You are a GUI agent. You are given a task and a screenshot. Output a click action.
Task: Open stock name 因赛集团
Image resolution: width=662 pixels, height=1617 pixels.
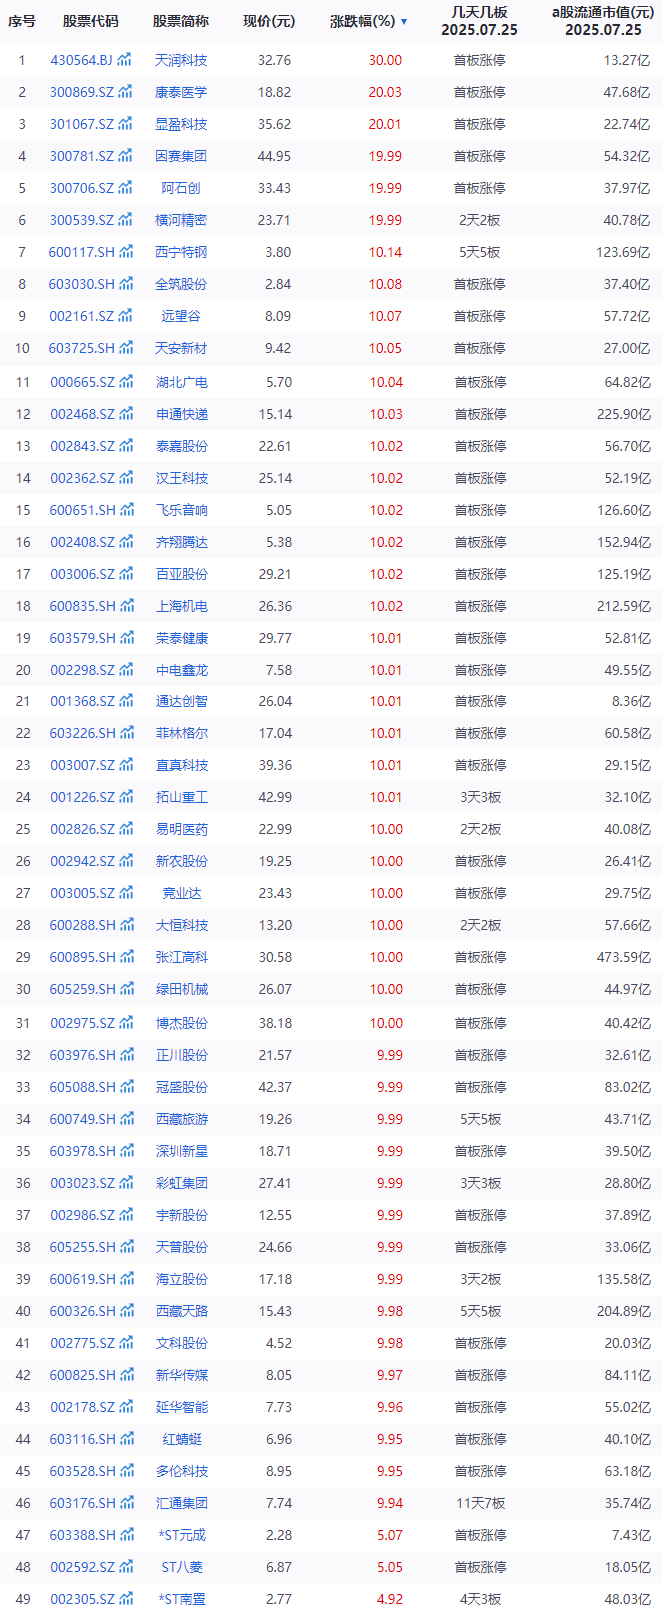[182, 156]
